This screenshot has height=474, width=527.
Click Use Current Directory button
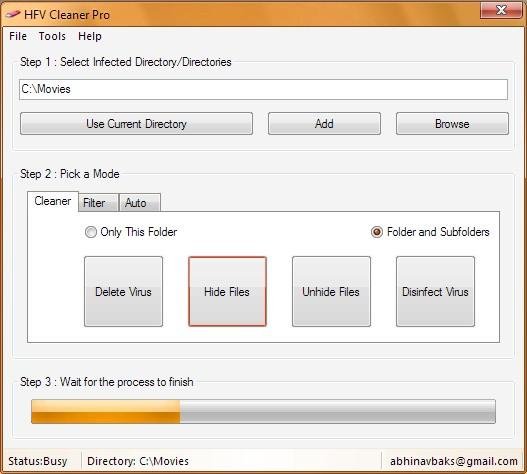coord(136,124)
